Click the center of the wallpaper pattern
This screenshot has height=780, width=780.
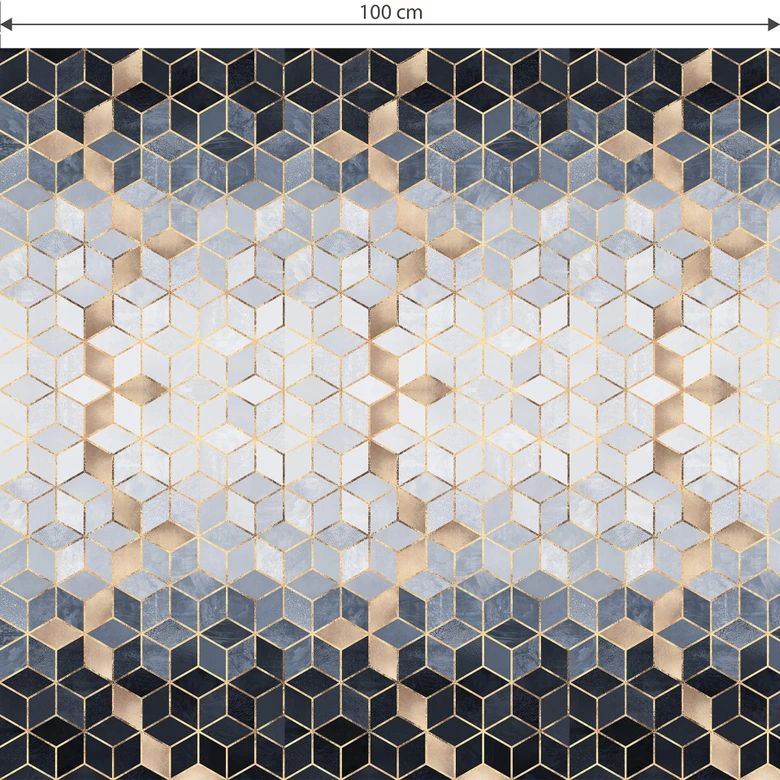coord(390,414)
